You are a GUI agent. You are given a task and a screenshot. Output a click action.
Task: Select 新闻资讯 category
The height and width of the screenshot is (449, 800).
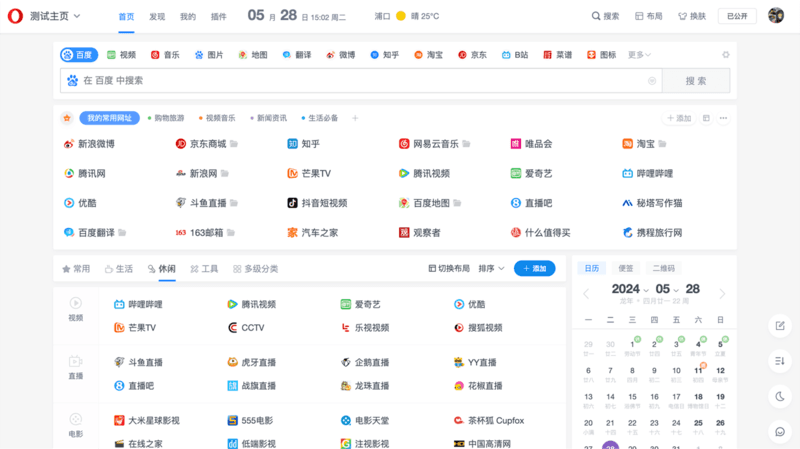pyautogui.click(x=268, y=118)
